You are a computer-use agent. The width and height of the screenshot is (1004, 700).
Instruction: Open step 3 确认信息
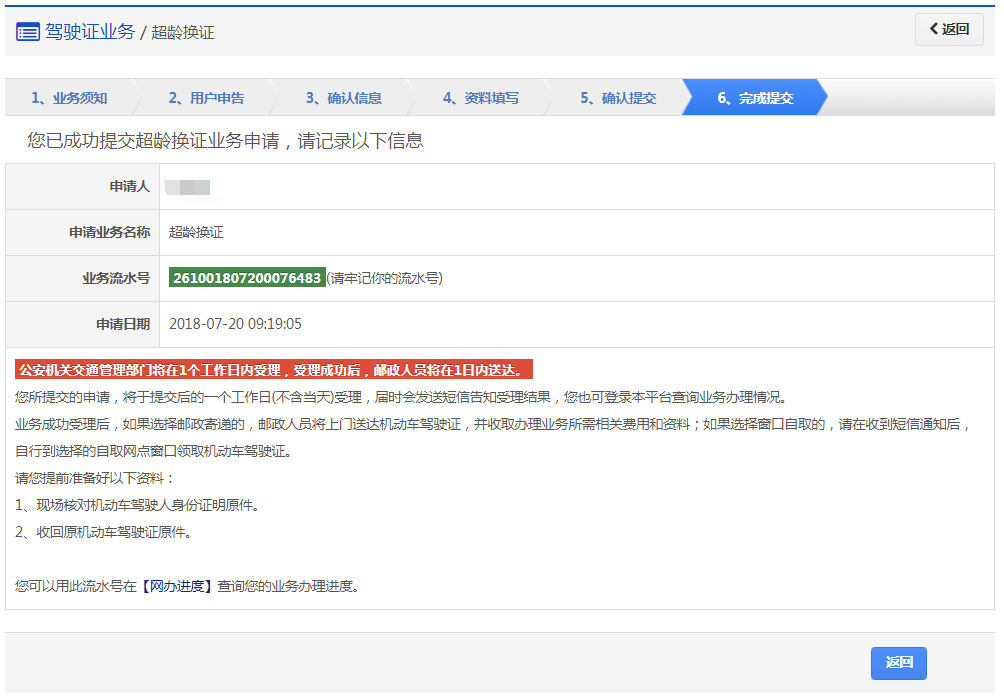pos(343,98)
